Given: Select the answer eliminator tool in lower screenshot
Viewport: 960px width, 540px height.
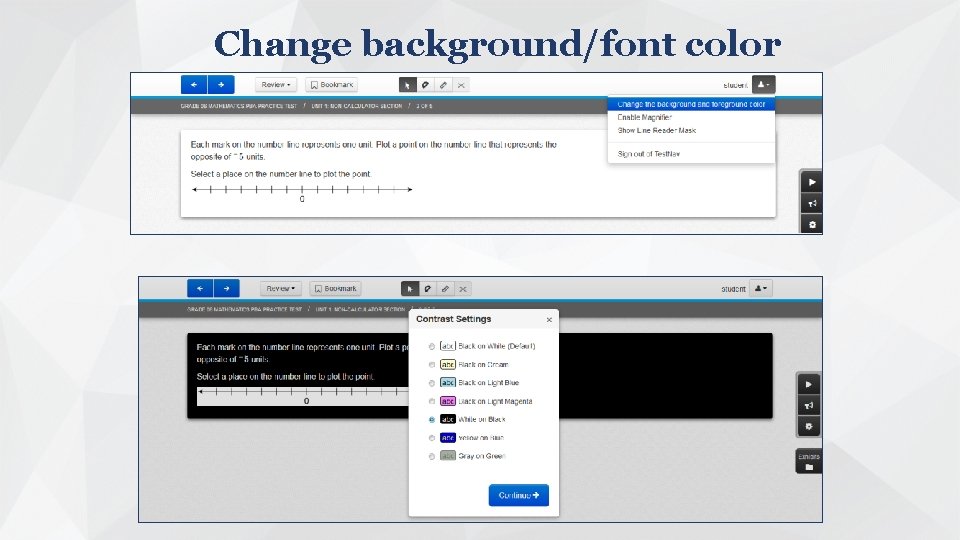Looking at the screenshot, I should pos(428,289).
